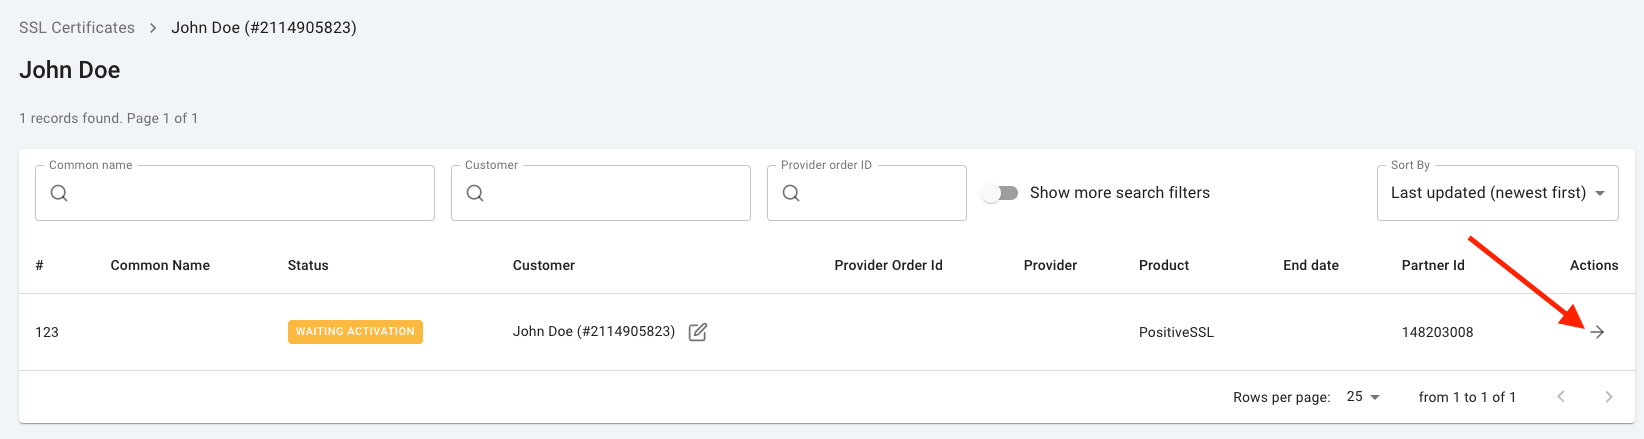Click the End date column header
Screen dimensions: 1644x439
1311,266
